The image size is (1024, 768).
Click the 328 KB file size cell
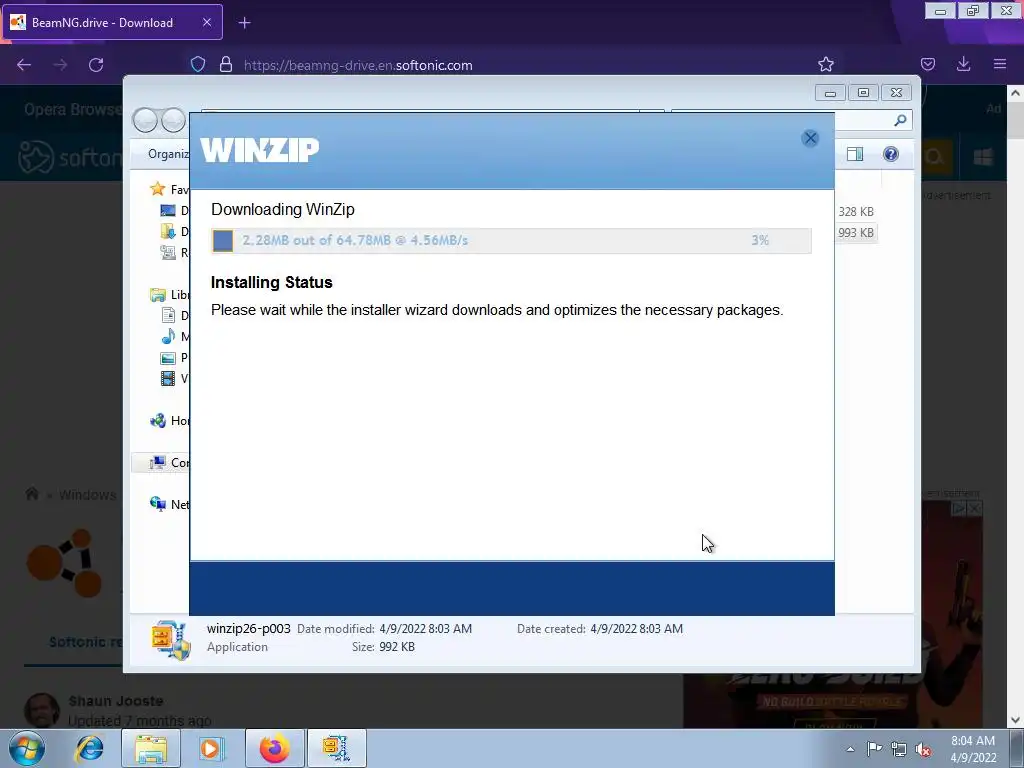click(x=856, y=212)
